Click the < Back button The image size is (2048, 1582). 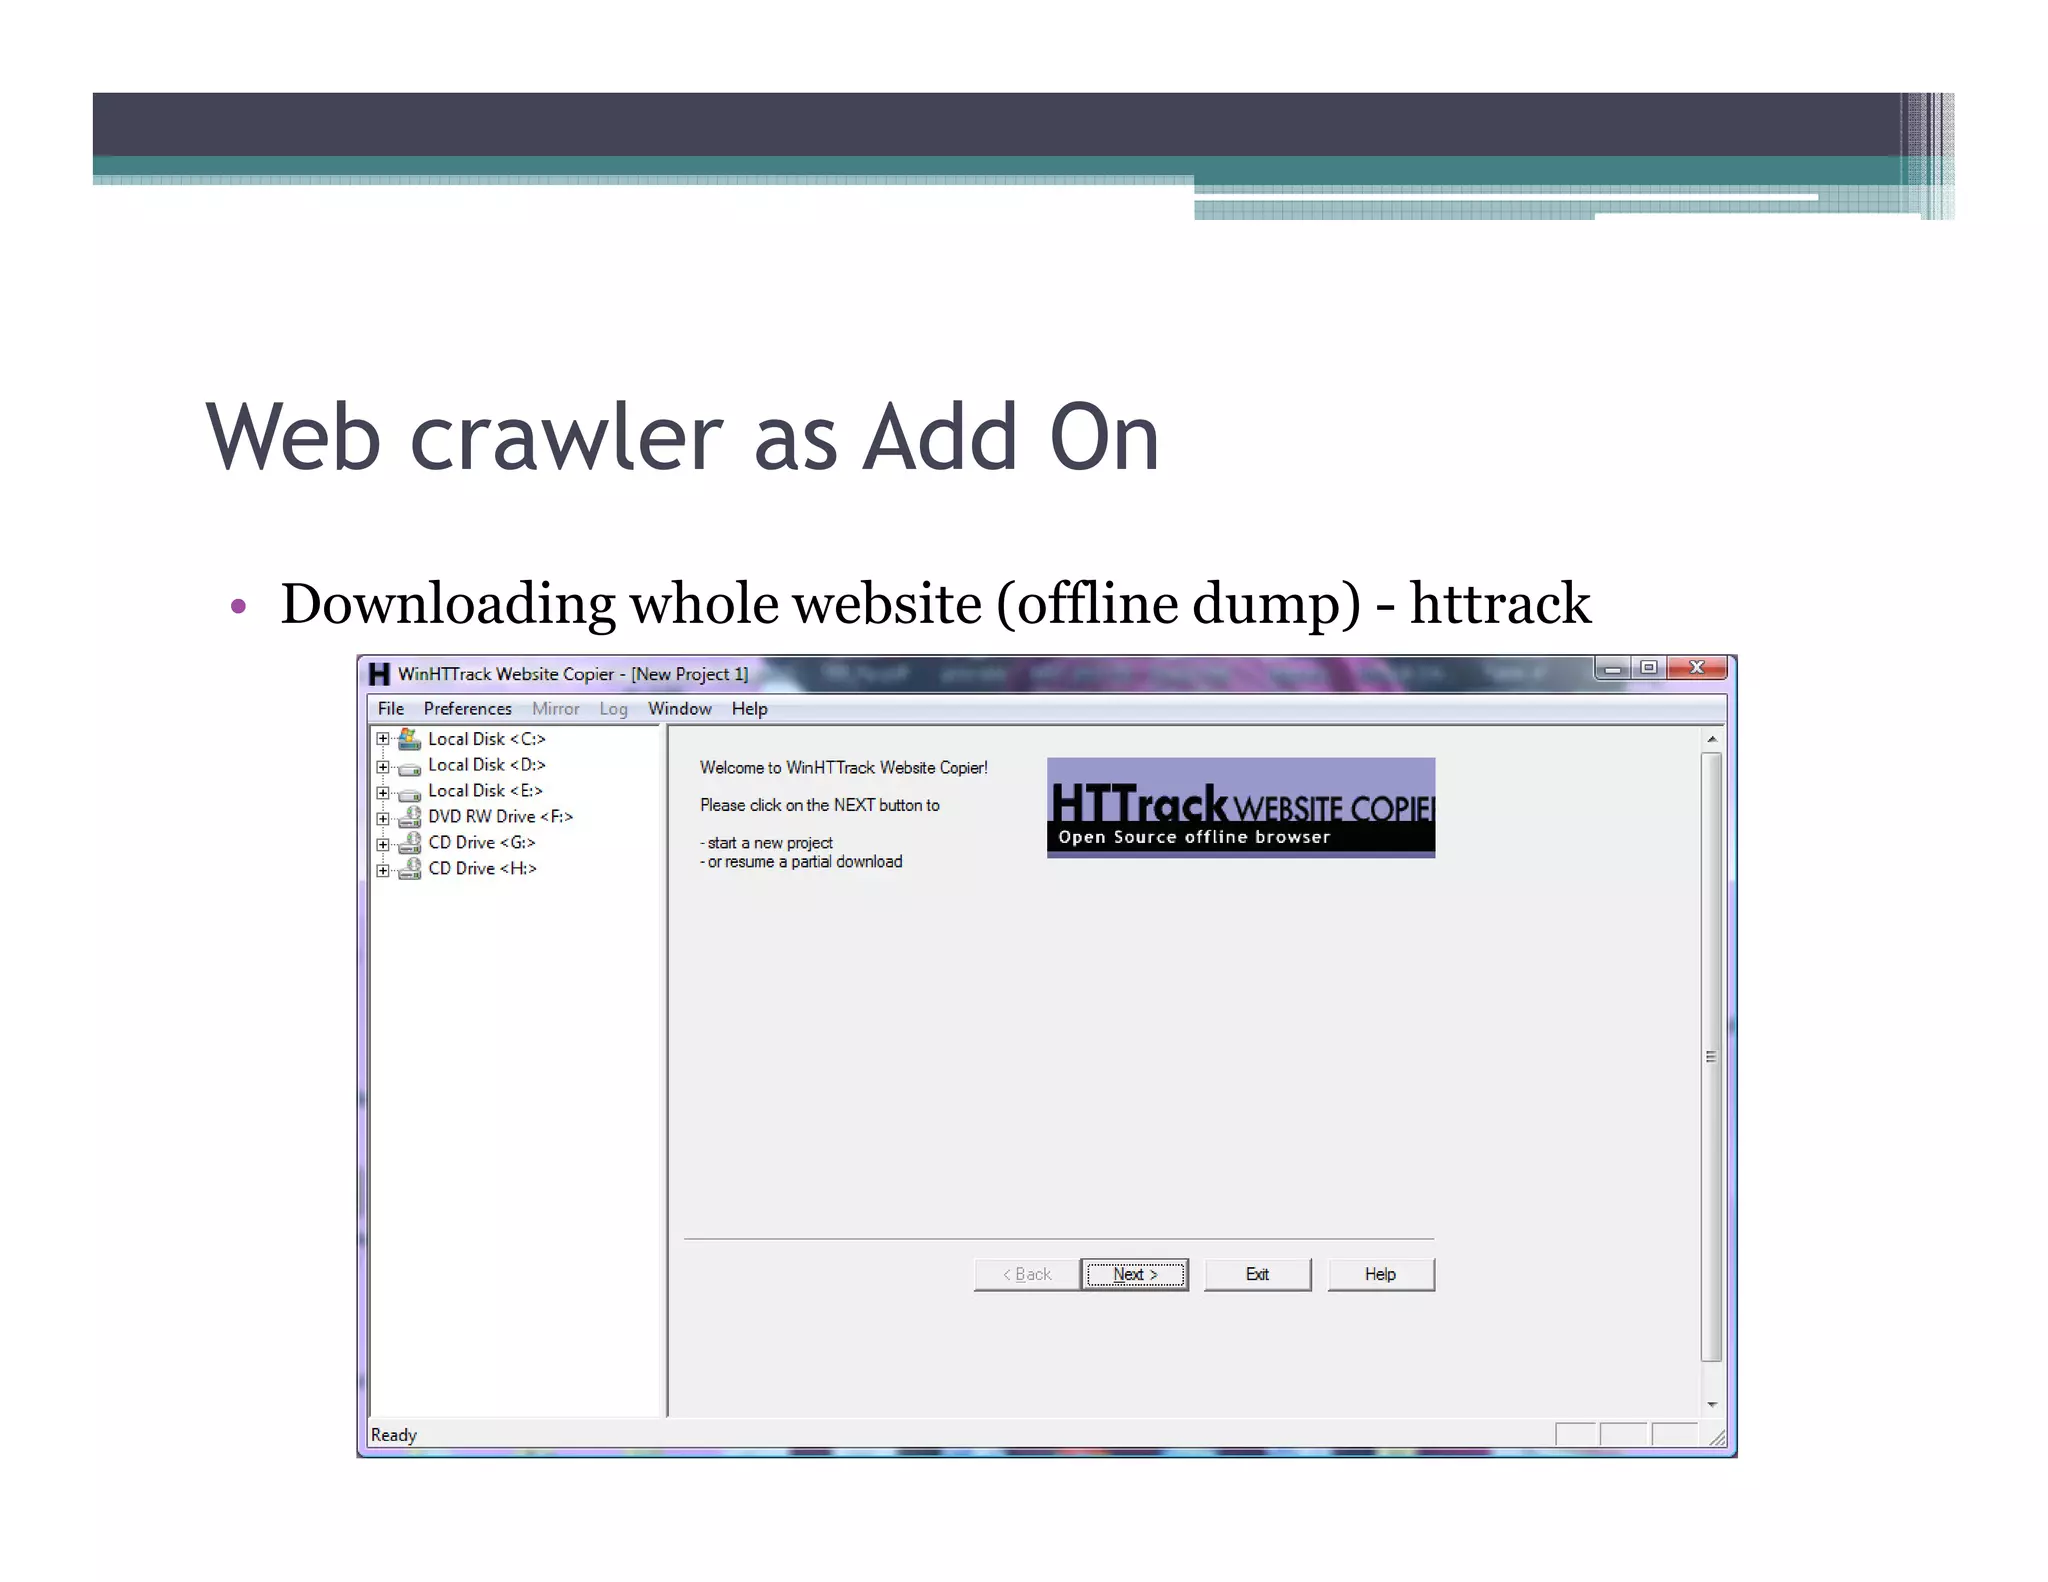[1027, 1274]
